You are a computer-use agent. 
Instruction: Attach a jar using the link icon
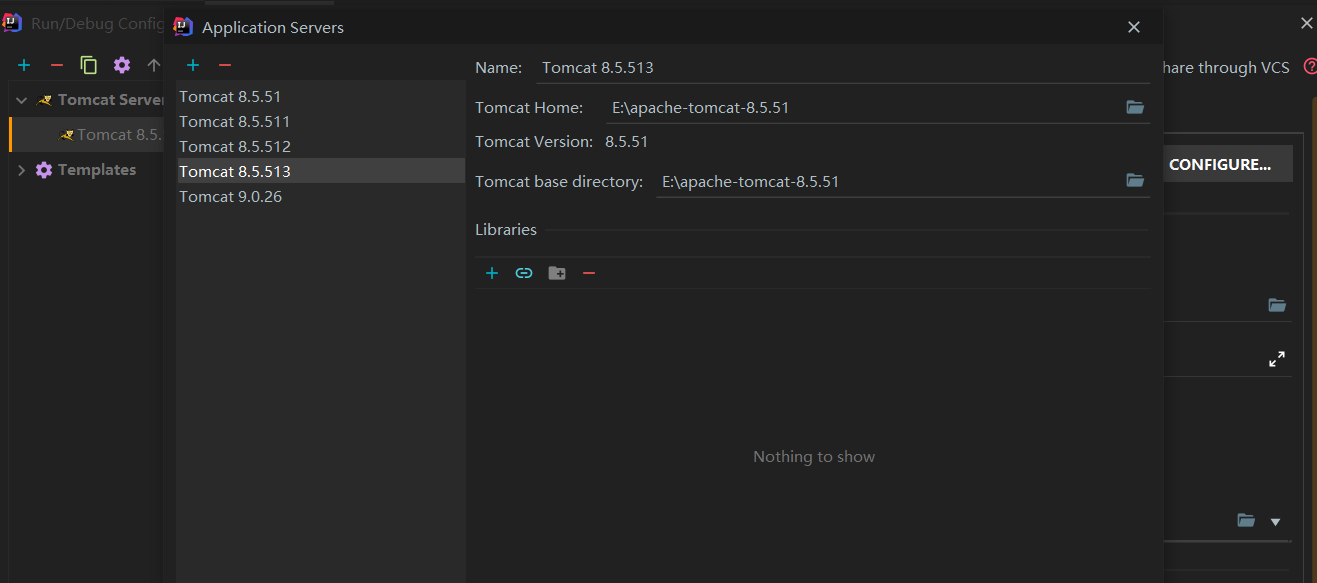524,272
